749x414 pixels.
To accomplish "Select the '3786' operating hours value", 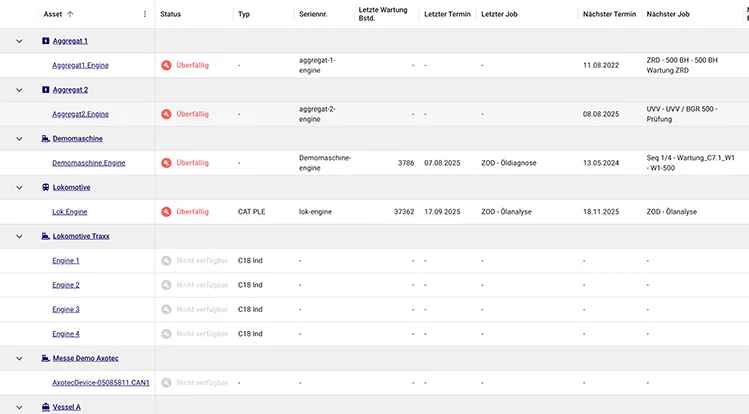I will coord(406,163).
